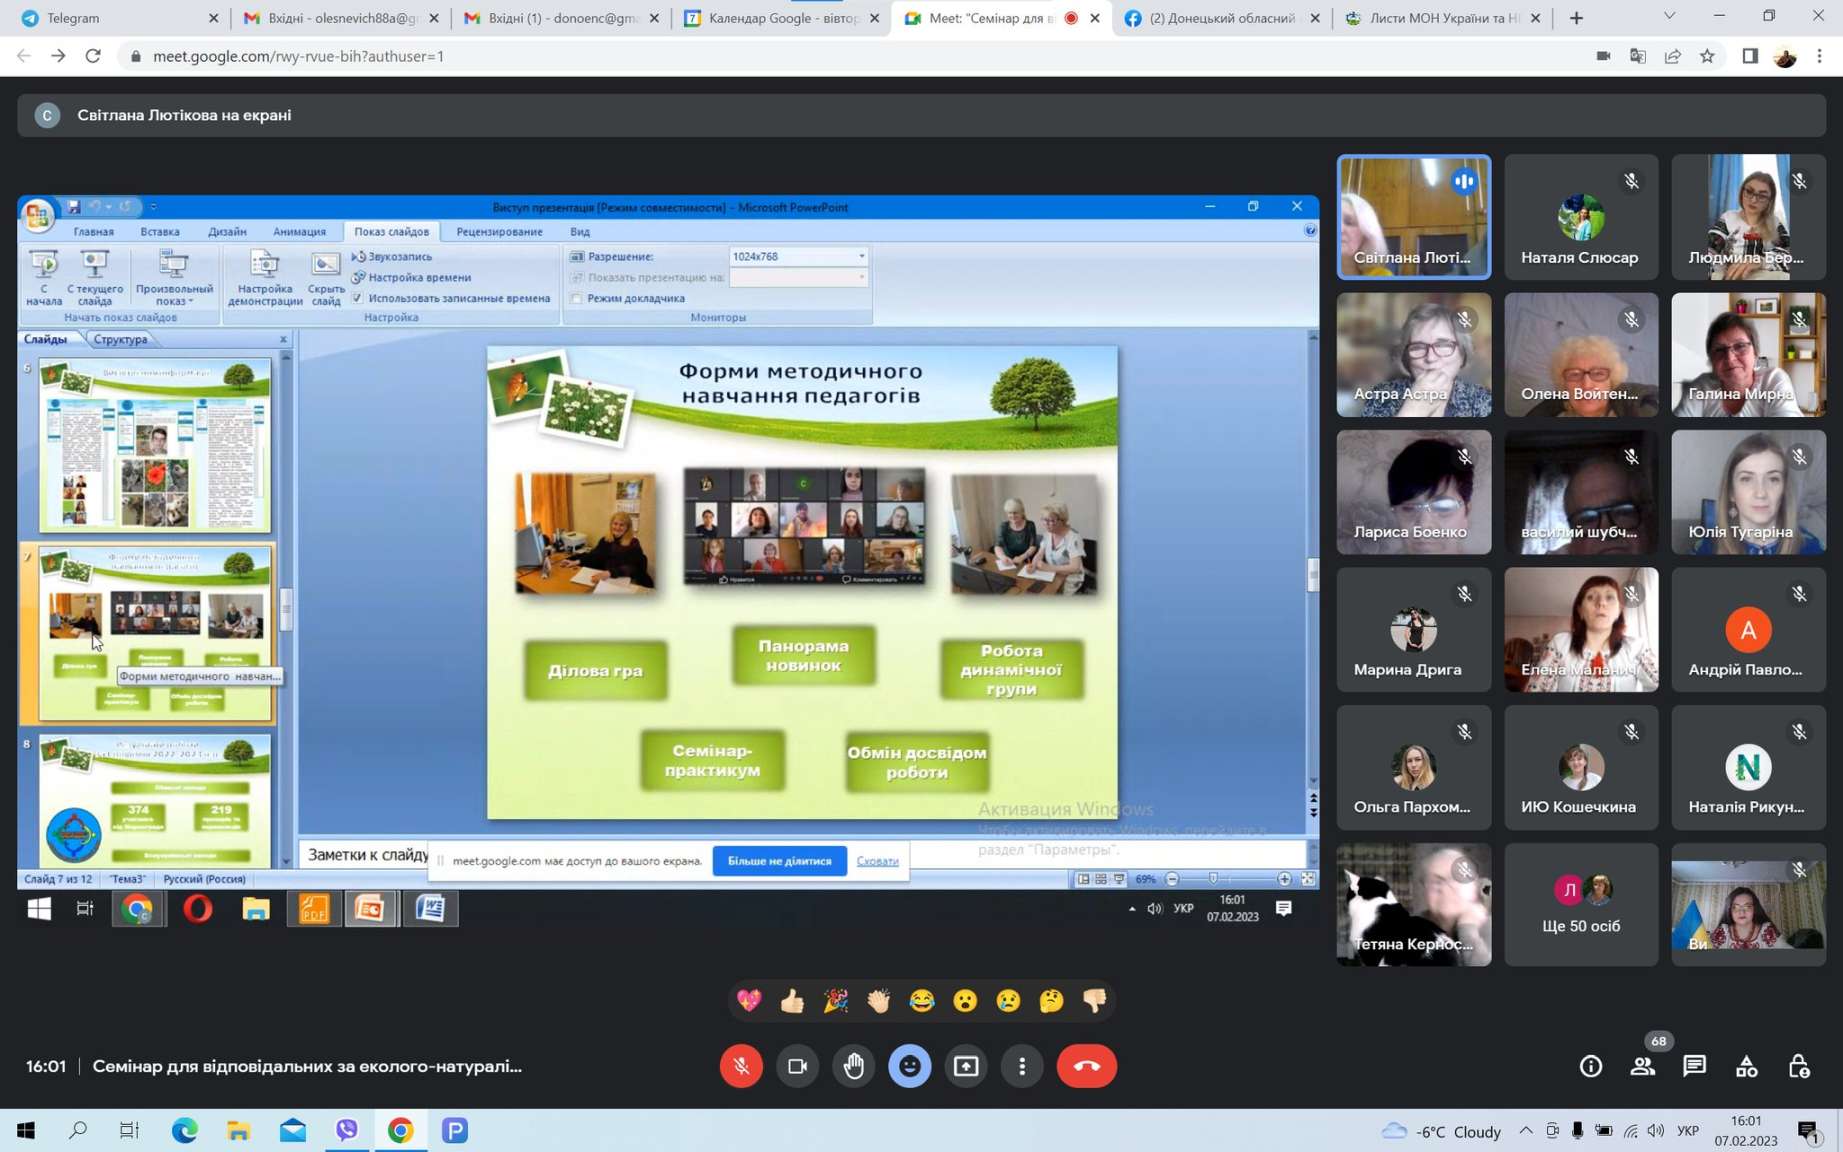Click Світлана Лютікова participant tile
Viewport: 1843px width, 1152px height.
point(1413,217)
